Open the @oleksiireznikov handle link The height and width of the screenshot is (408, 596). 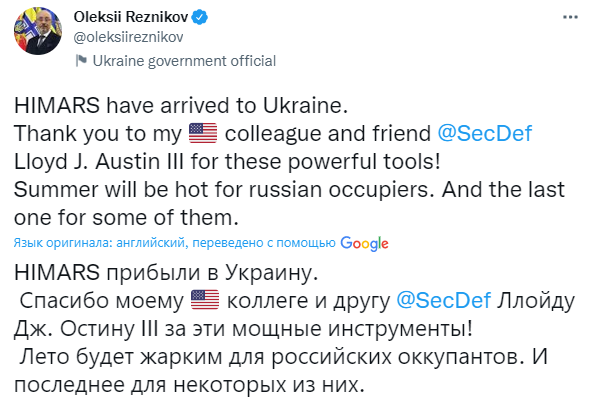click(128, 37)
